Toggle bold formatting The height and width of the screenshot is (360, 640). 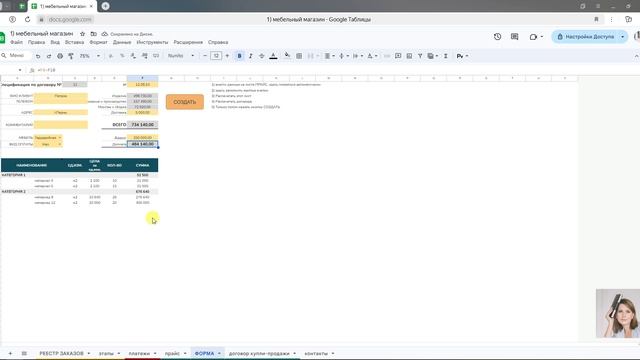pyautogui.click(x=240, y=56)
